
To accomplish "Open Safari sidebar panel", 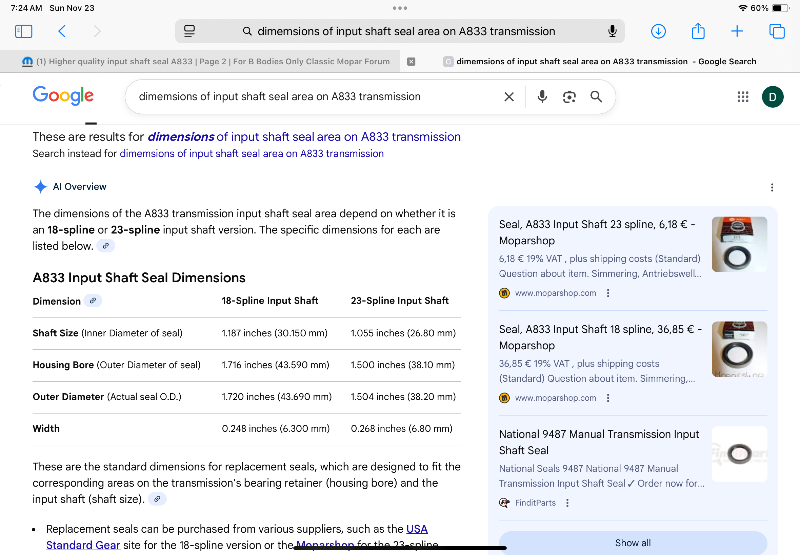I will pos(23,32).
